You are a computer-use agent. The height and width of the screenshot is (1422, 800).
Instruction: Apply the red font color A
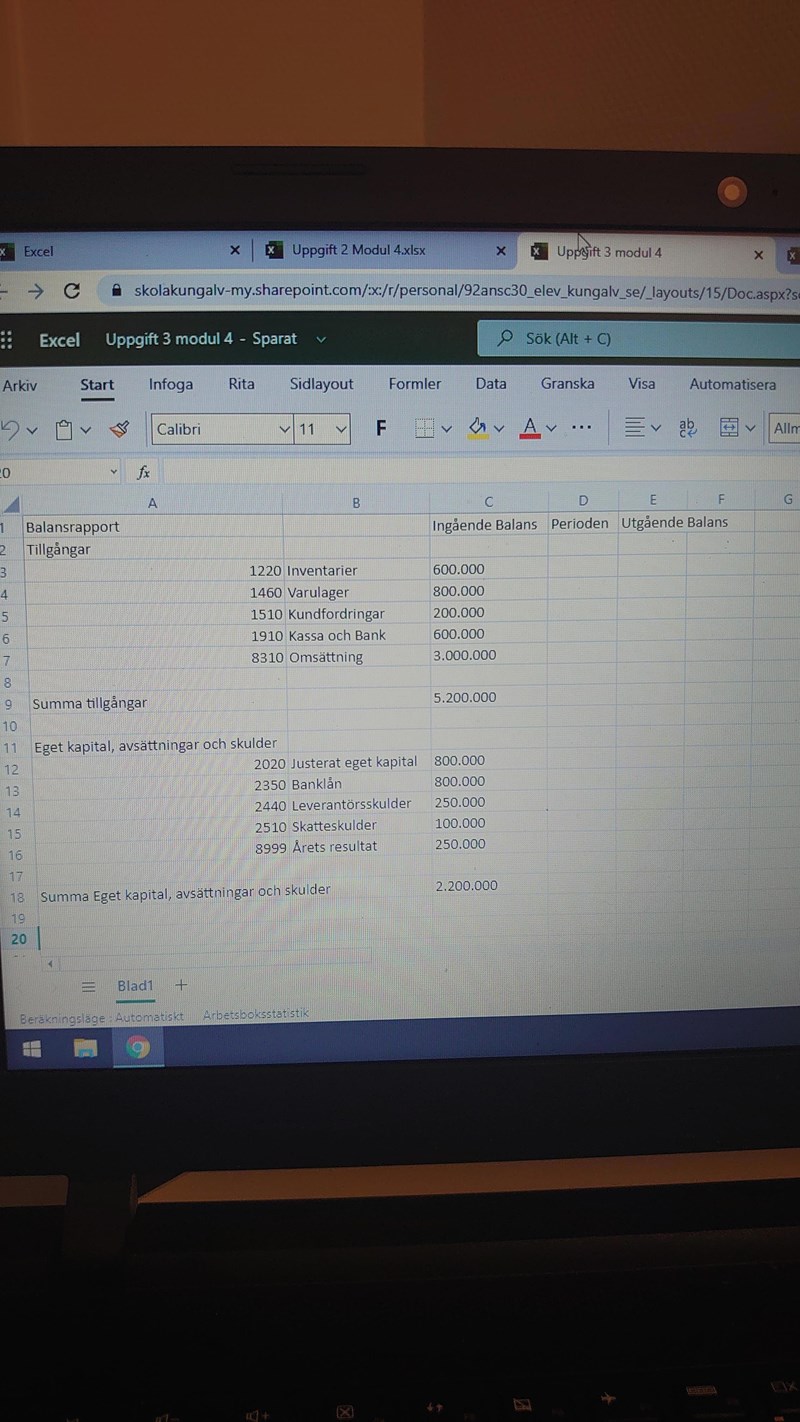point(531,428)
